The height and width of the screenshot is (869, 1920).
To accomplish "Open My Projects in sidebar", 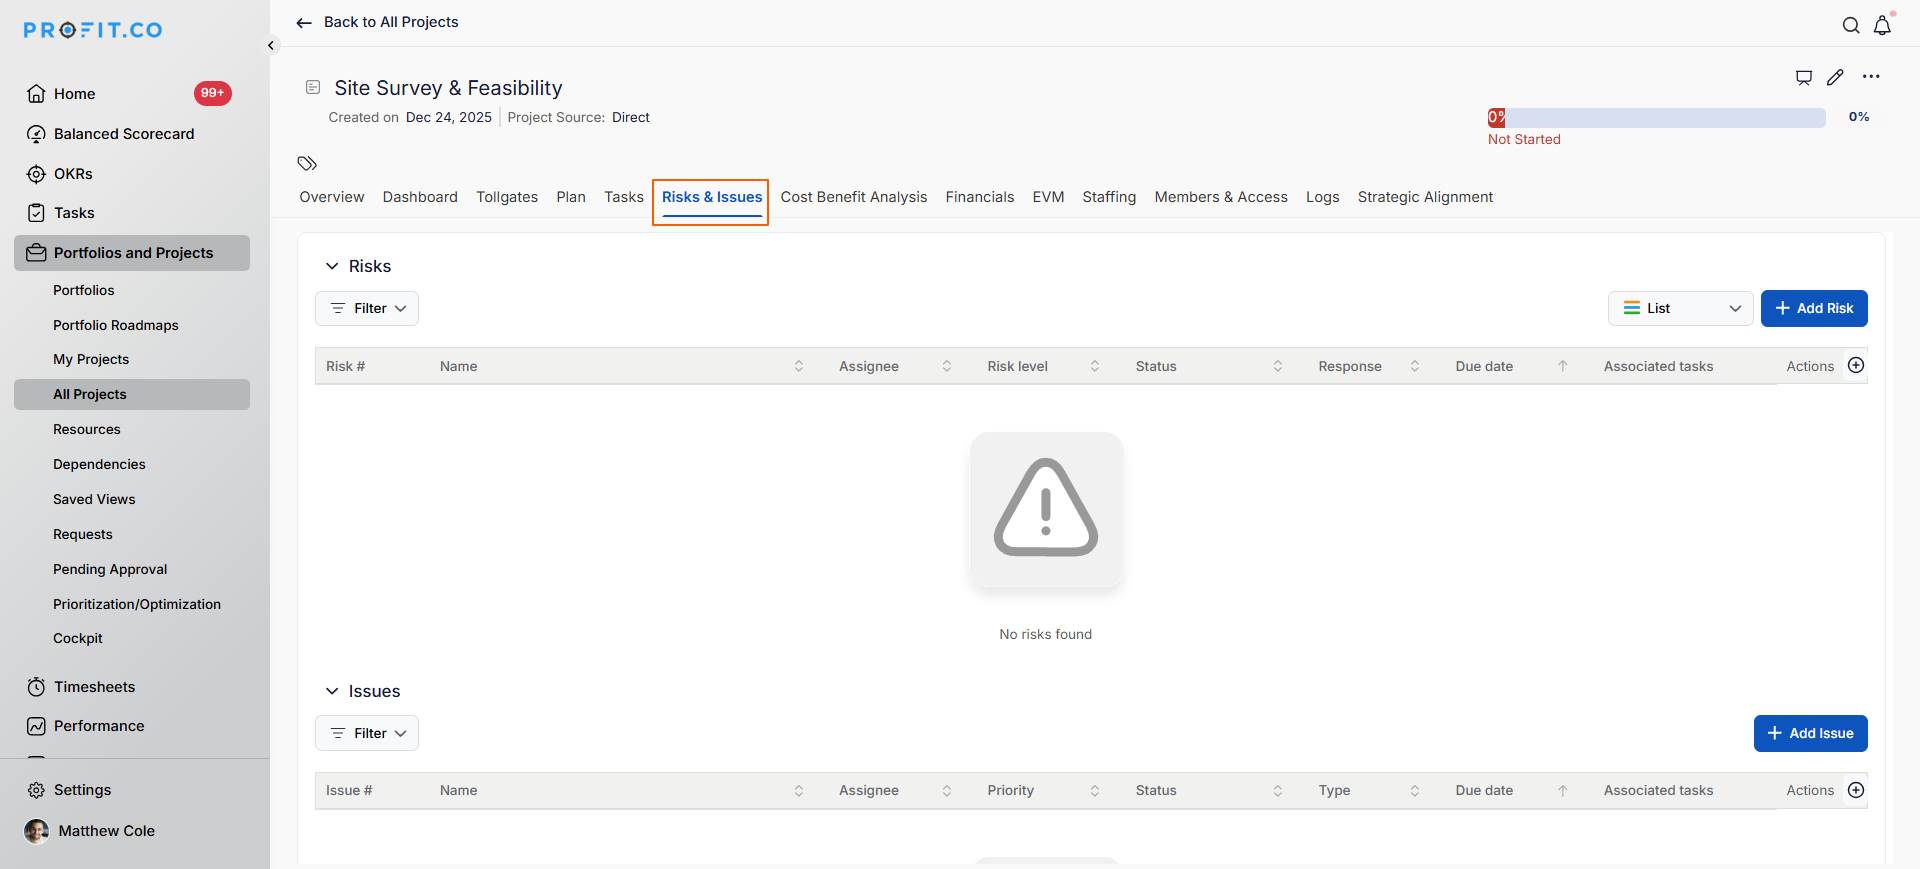I will coord(91,359).
